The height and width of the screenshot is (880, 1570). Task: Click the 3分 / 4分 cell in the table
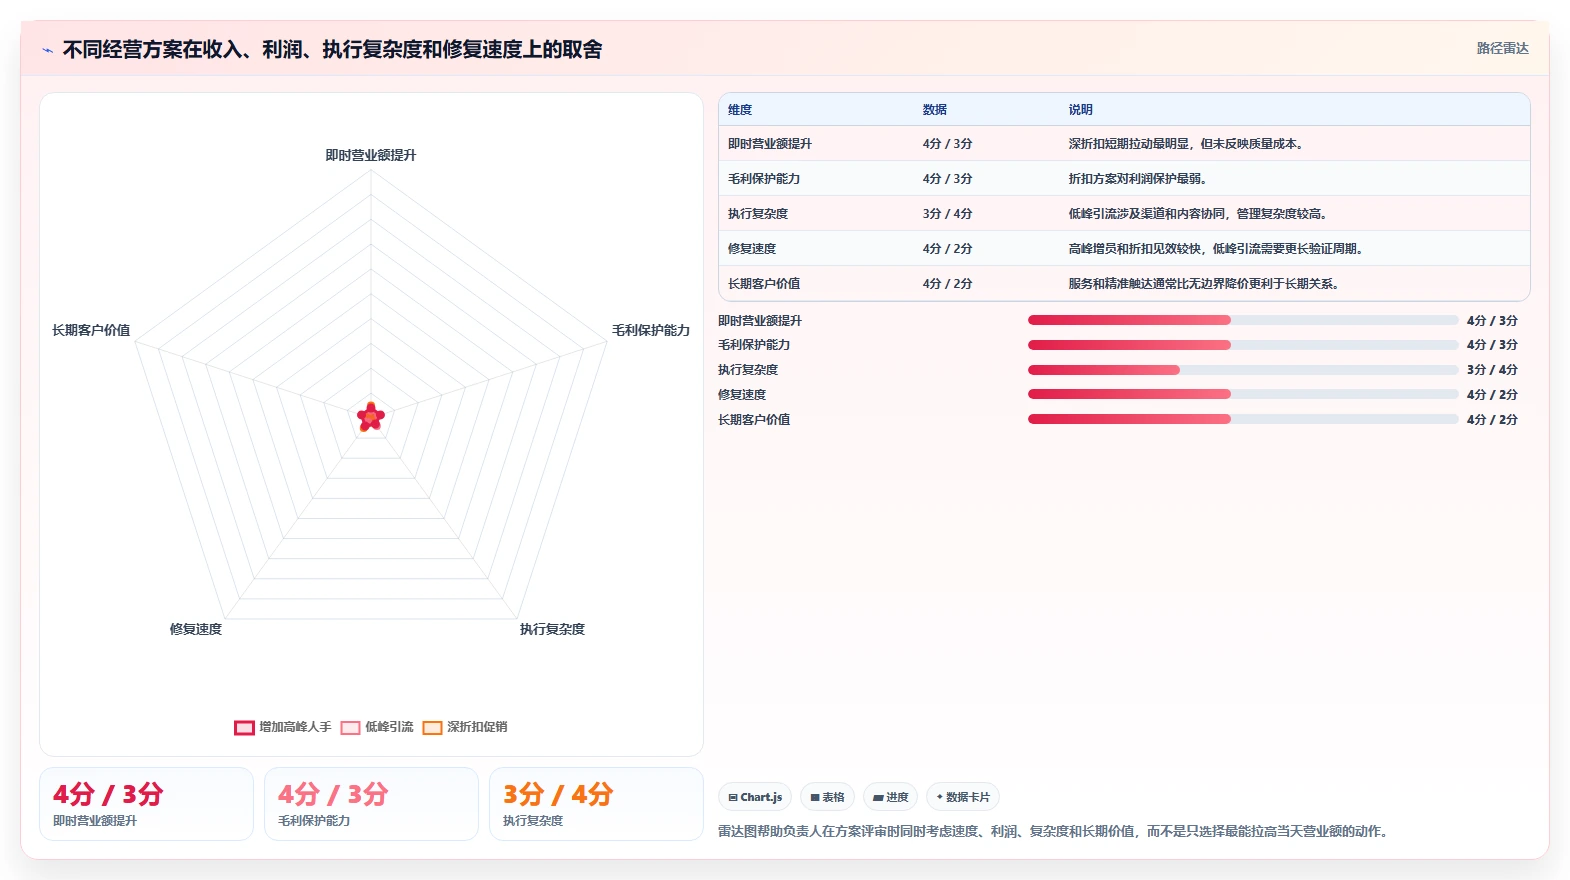click(947, 214)
